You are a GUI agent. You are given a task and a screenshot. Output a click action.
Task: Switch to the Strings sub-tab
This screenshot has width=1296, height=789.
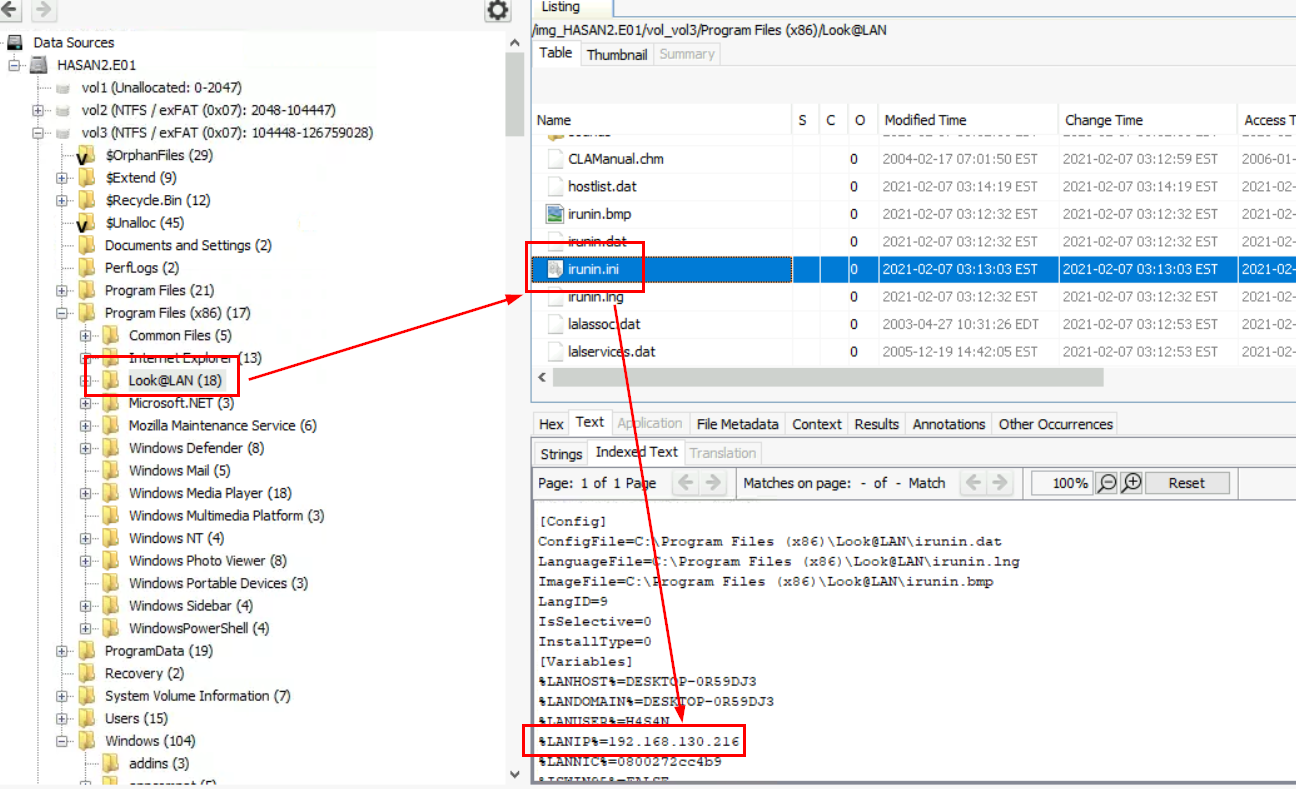click(561, 453)
